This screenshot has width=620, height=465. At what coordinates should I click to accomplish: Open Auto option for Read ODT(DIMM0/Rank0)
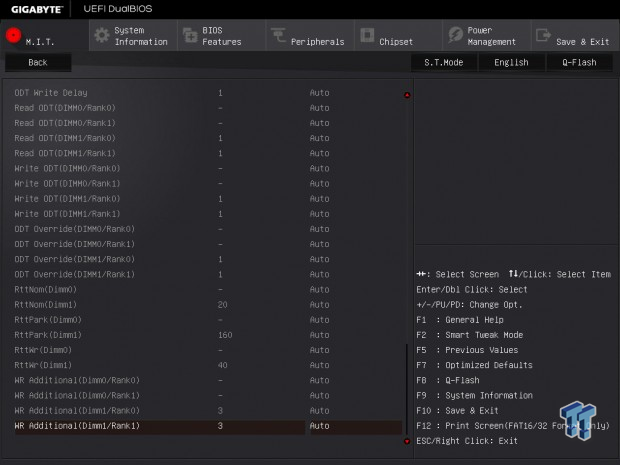click(319, 108)
